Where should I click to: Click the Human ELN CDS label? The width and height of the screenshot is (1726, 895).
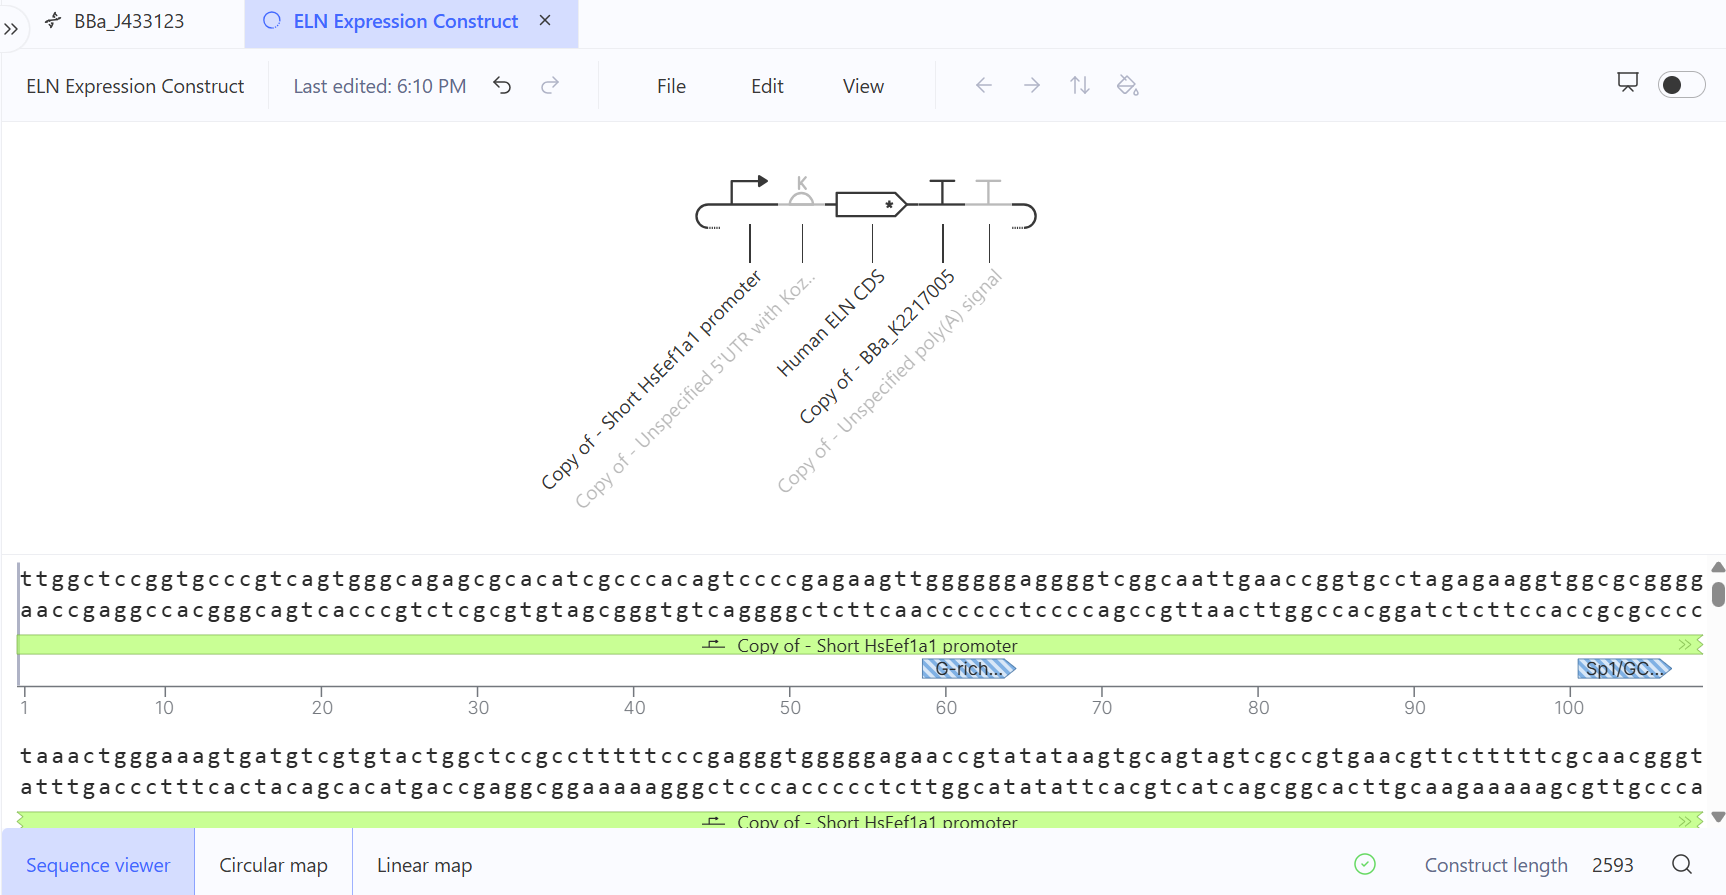[831, 323]
